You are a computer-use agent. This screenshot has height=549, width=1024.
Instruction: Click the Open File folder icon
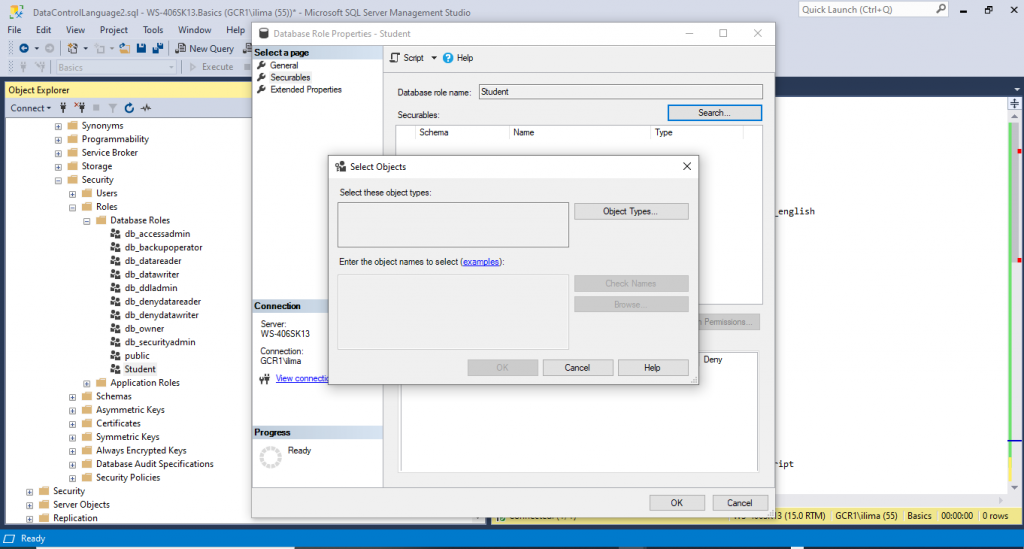coord(124,48)
